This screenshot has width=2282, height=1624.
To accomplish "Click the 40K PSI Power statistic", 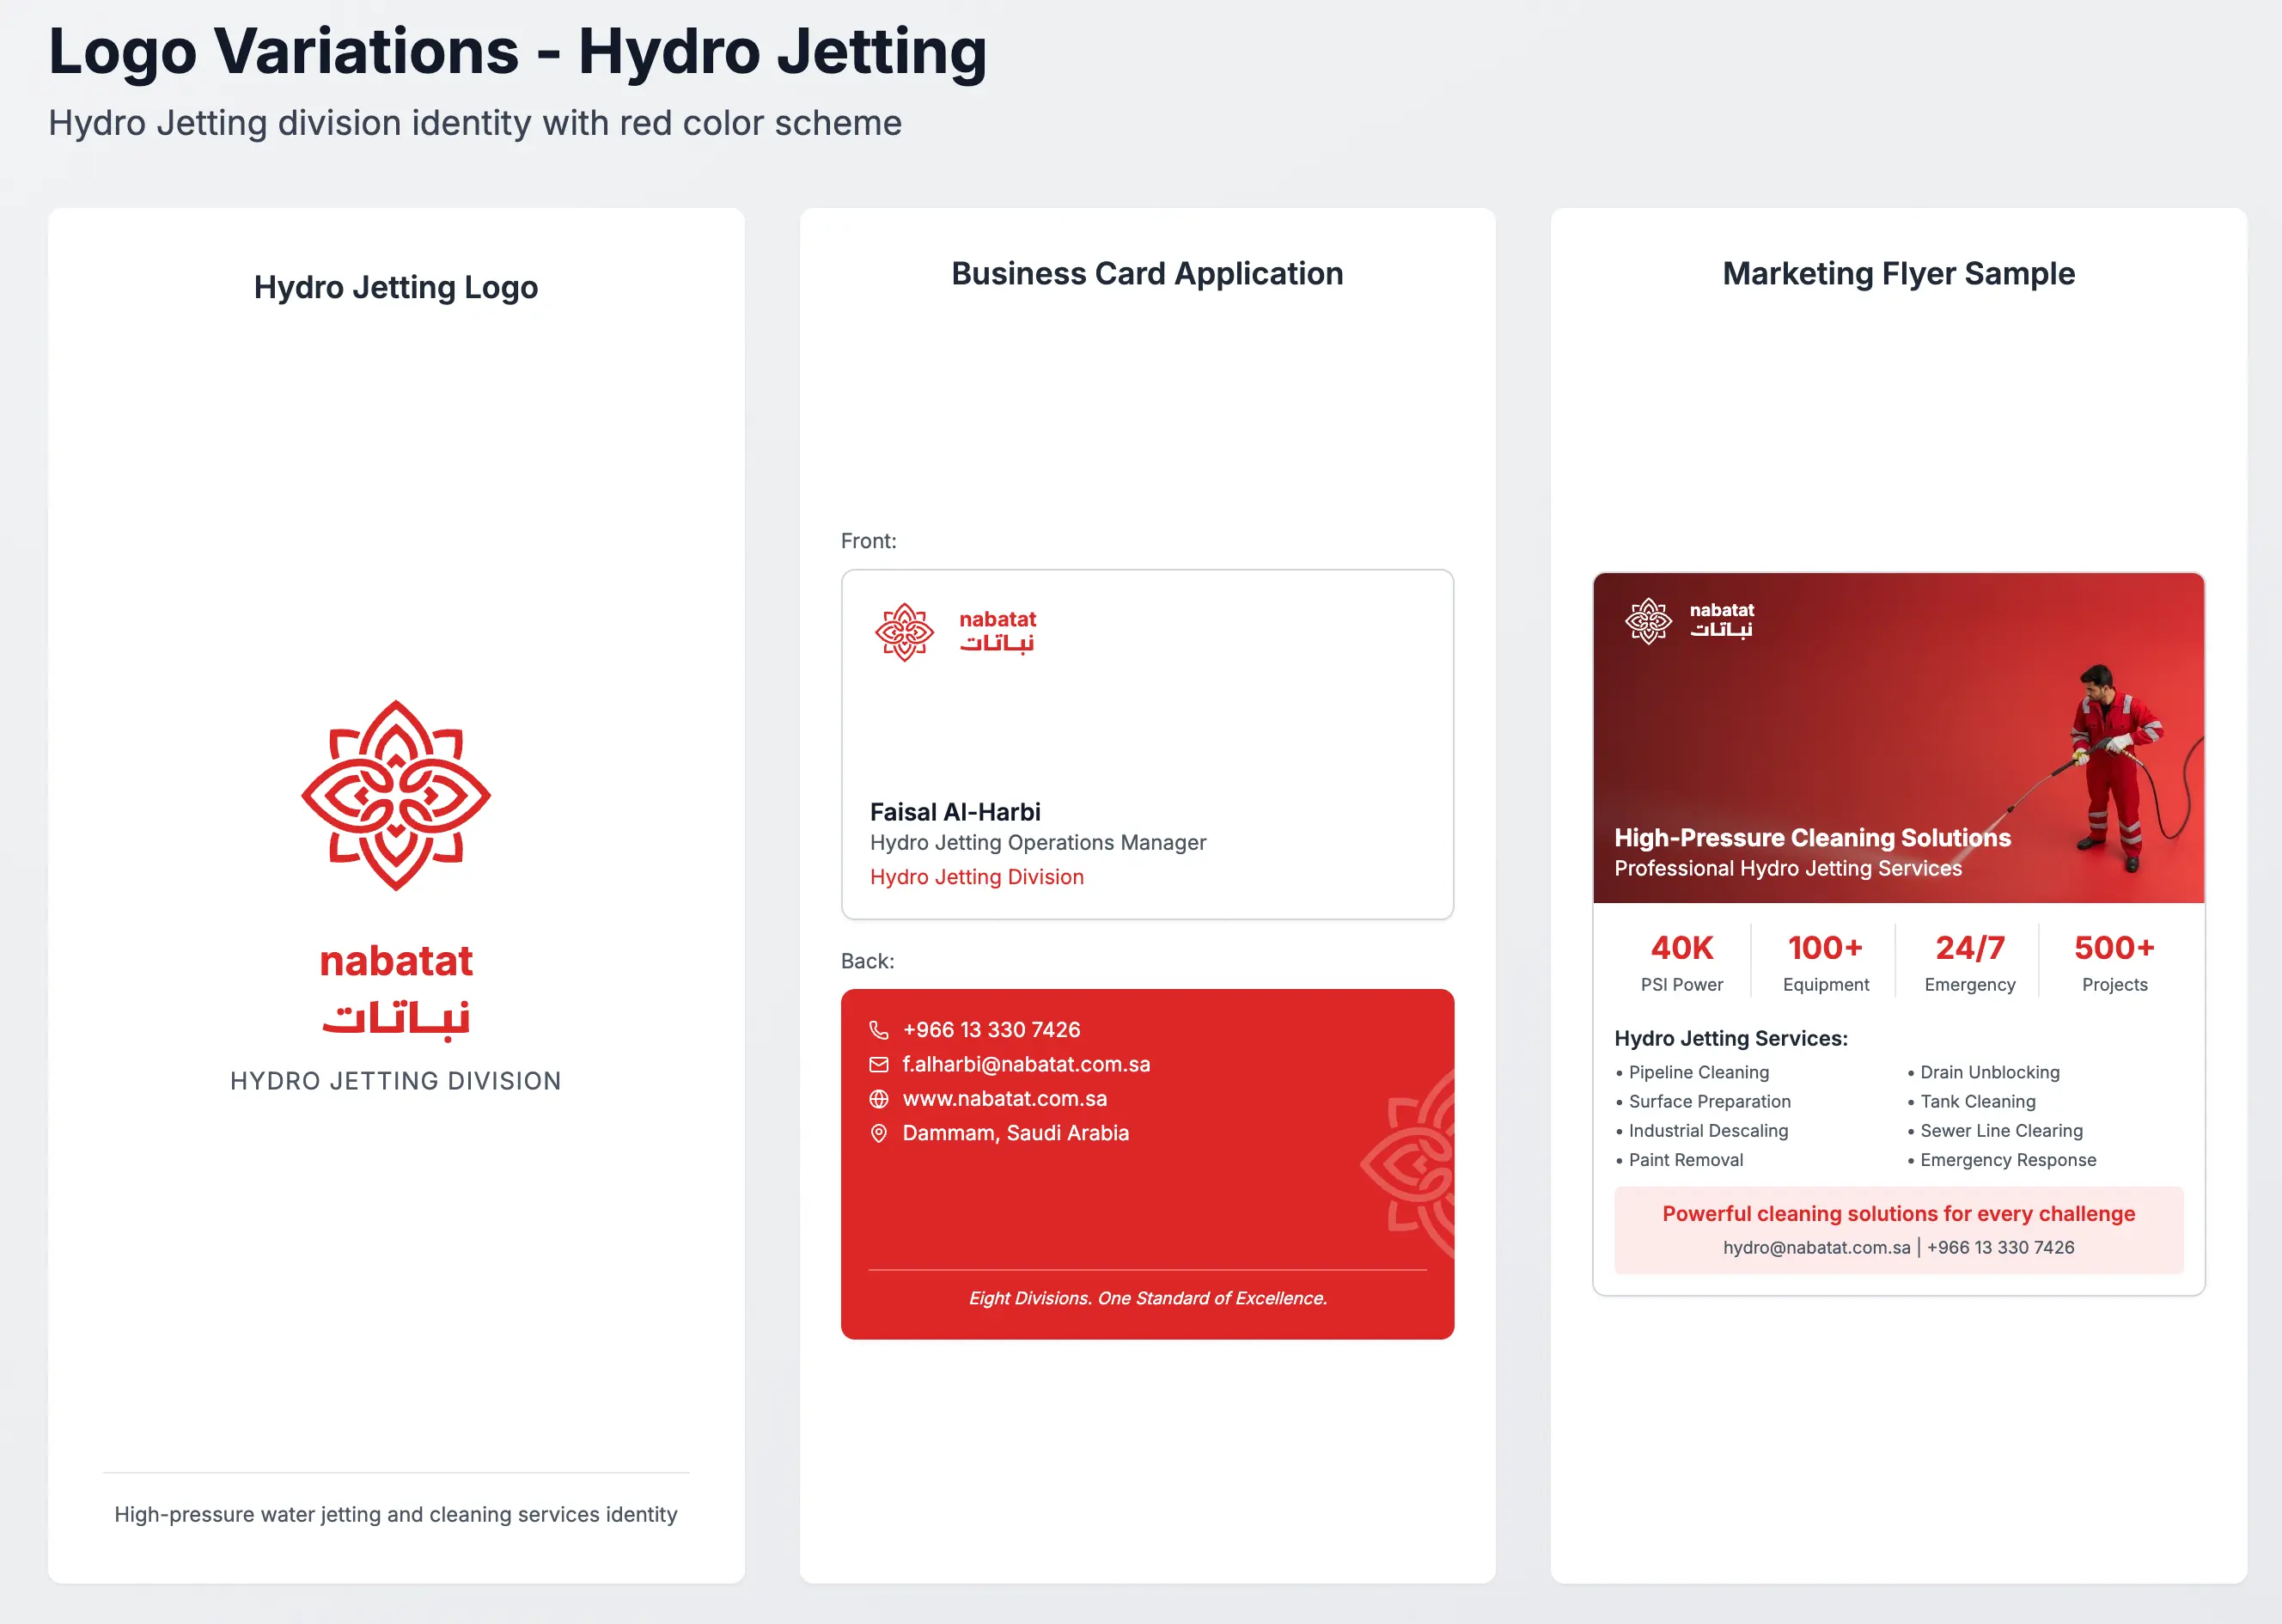I will point(1681,962).
